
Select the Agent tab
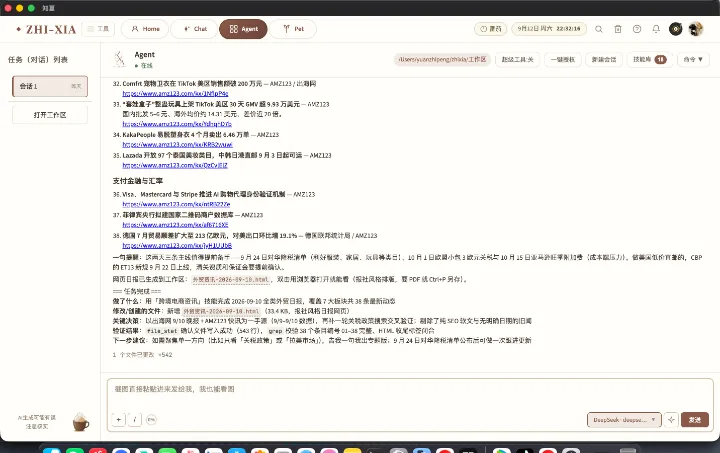(x=243, y=29)
